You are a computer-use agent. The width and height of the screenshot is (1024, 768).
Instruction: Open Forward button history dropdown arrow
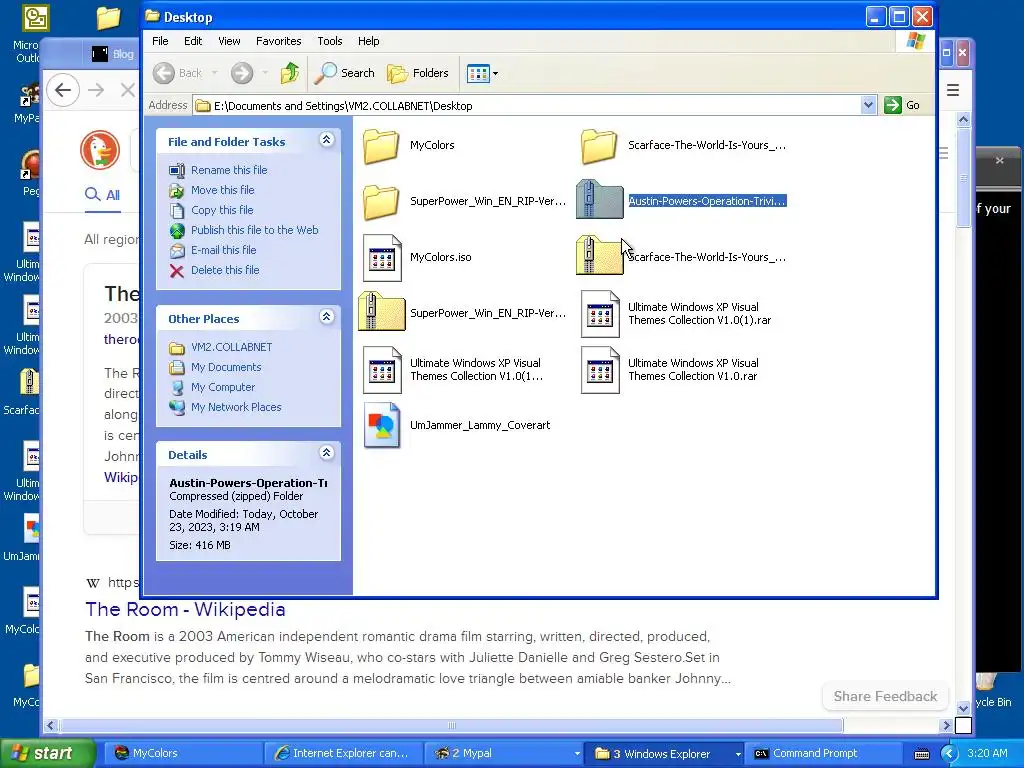[264, 73]
